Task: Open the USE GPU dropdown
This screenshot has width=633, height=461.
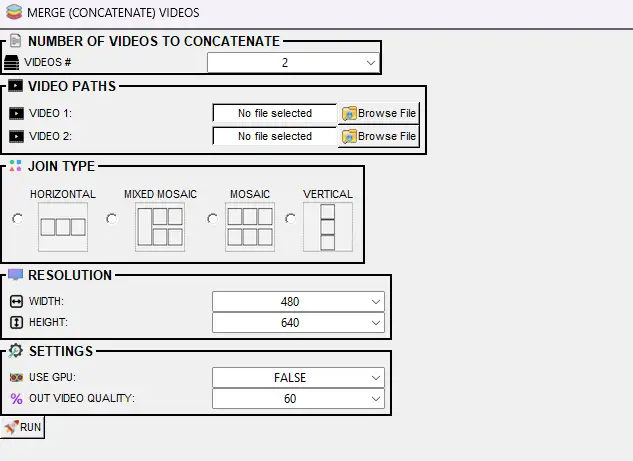Action: [298, 377]
